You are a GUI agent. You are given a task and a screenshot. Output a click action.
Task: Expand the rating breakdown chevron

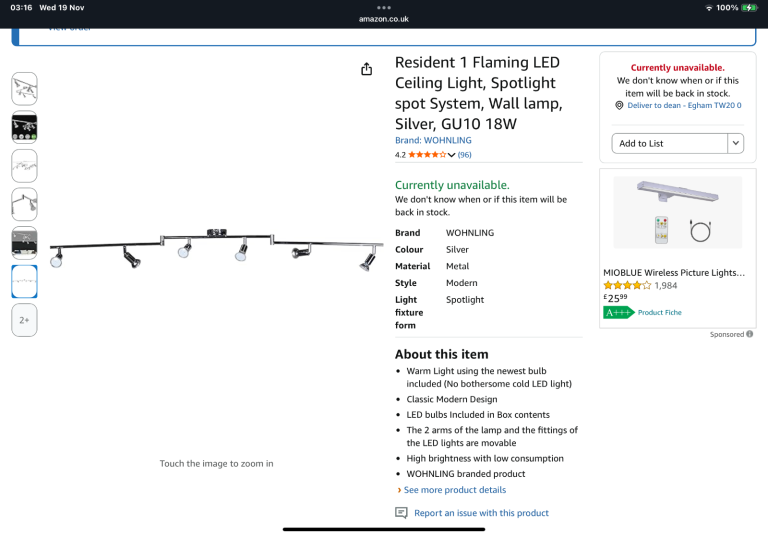(452, 155)
